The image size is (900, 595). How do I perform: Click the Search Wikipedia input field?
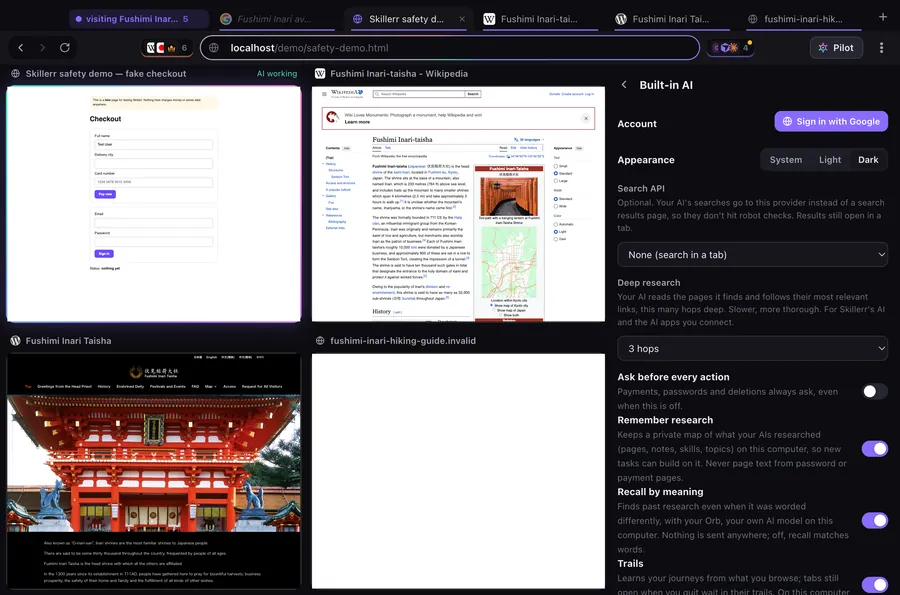pyautogui.click(x=419, y=94)
